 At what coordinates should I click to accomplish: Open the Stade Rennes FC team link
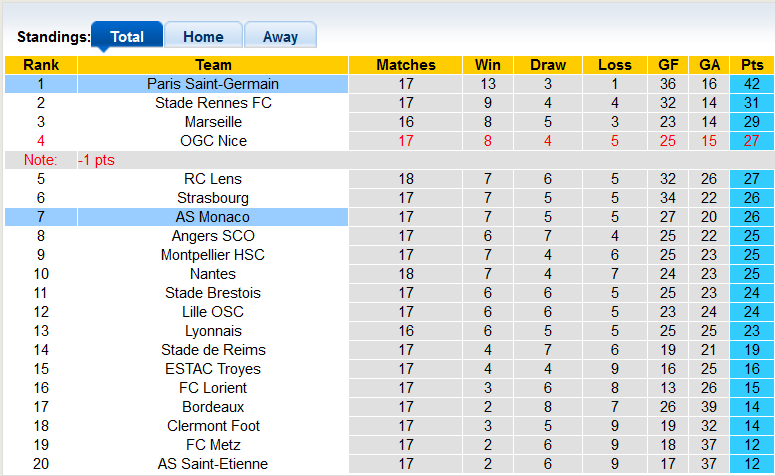tap(213, 103)
